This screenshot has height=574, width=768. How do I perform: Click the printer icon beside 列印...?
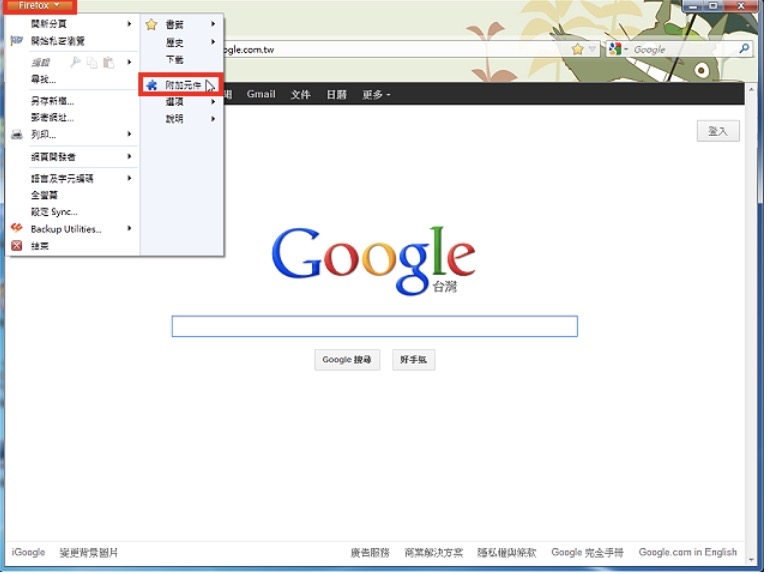[17, 134]
